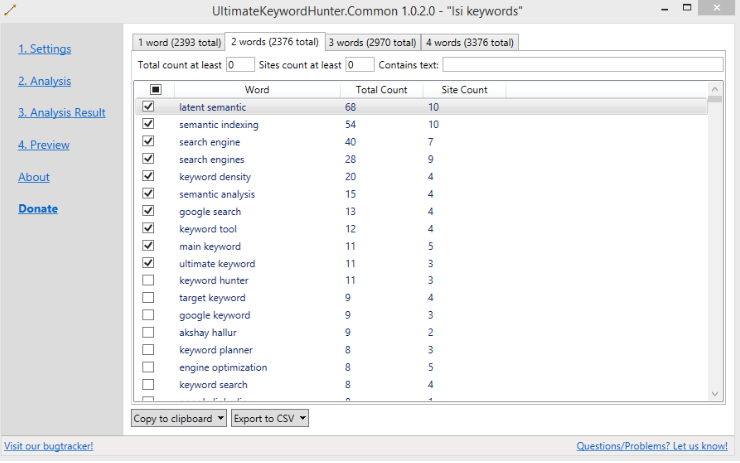Sort by the Total Count column header
The width and height of the screenshot is (740, 463).
tap(381, 90)
